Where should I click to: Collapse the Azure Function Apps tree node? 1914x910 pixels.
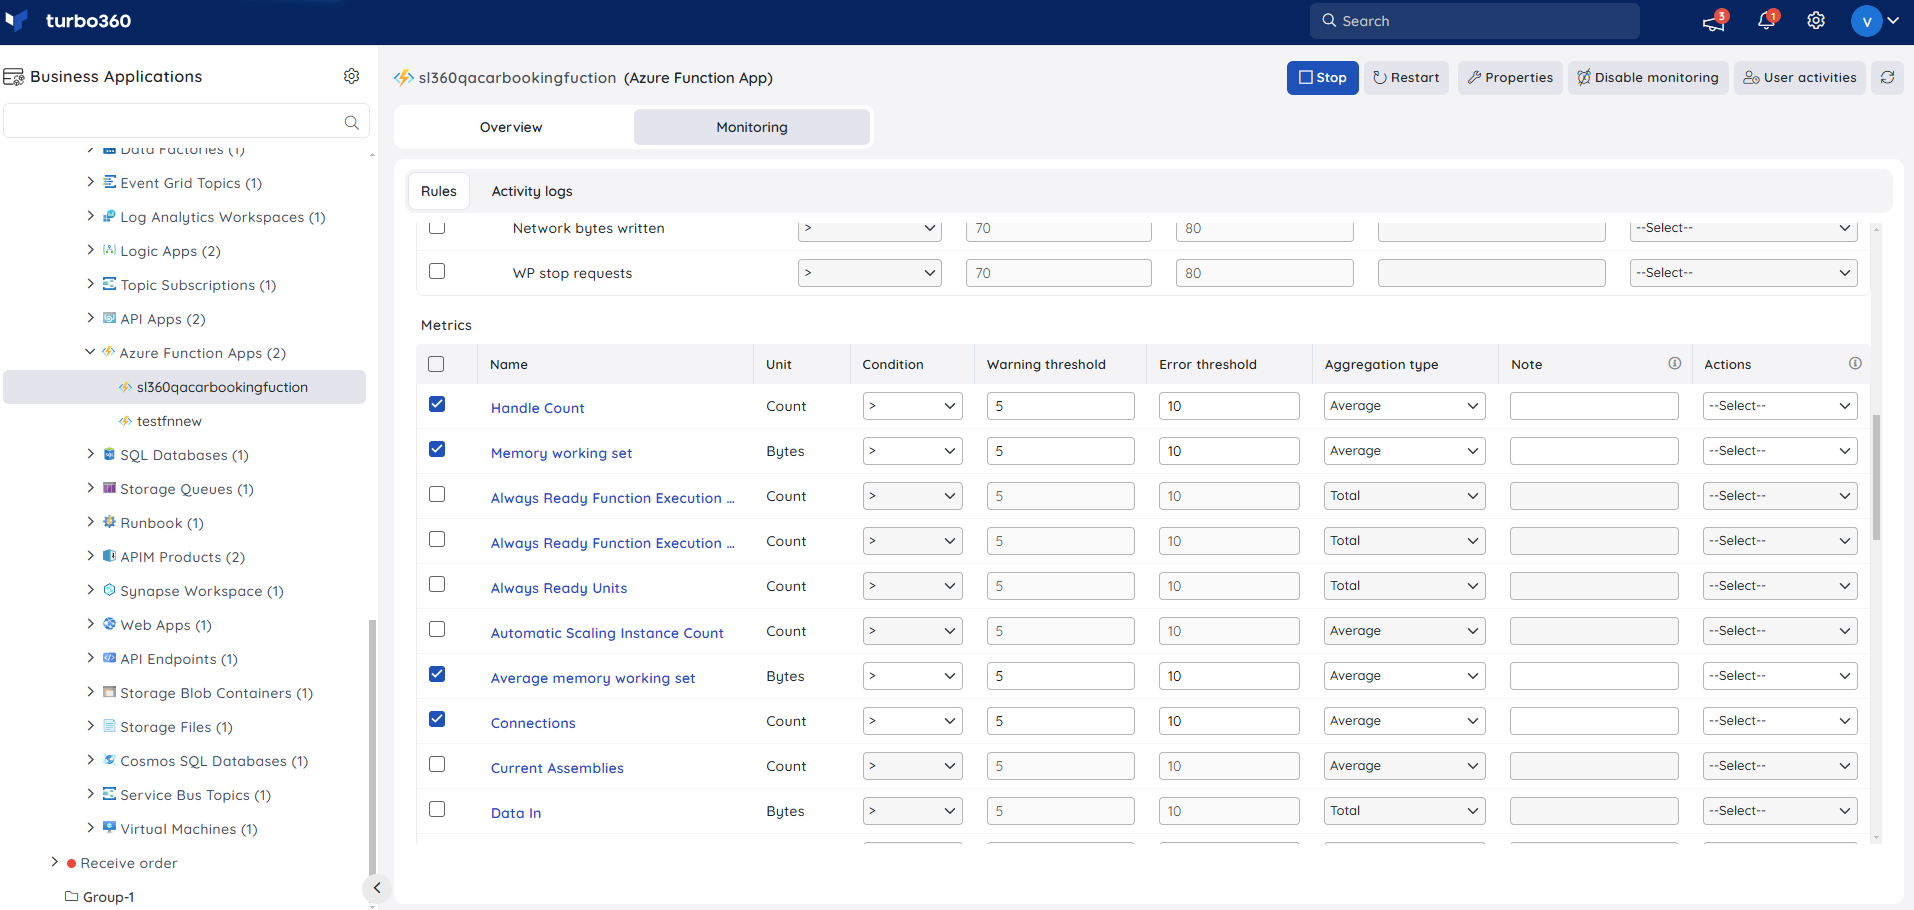90,352
